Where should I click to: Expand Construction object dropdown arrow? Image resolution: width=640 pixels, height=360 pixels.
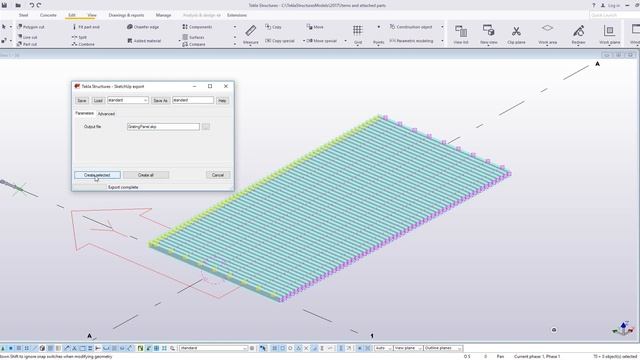click(442, 27)
